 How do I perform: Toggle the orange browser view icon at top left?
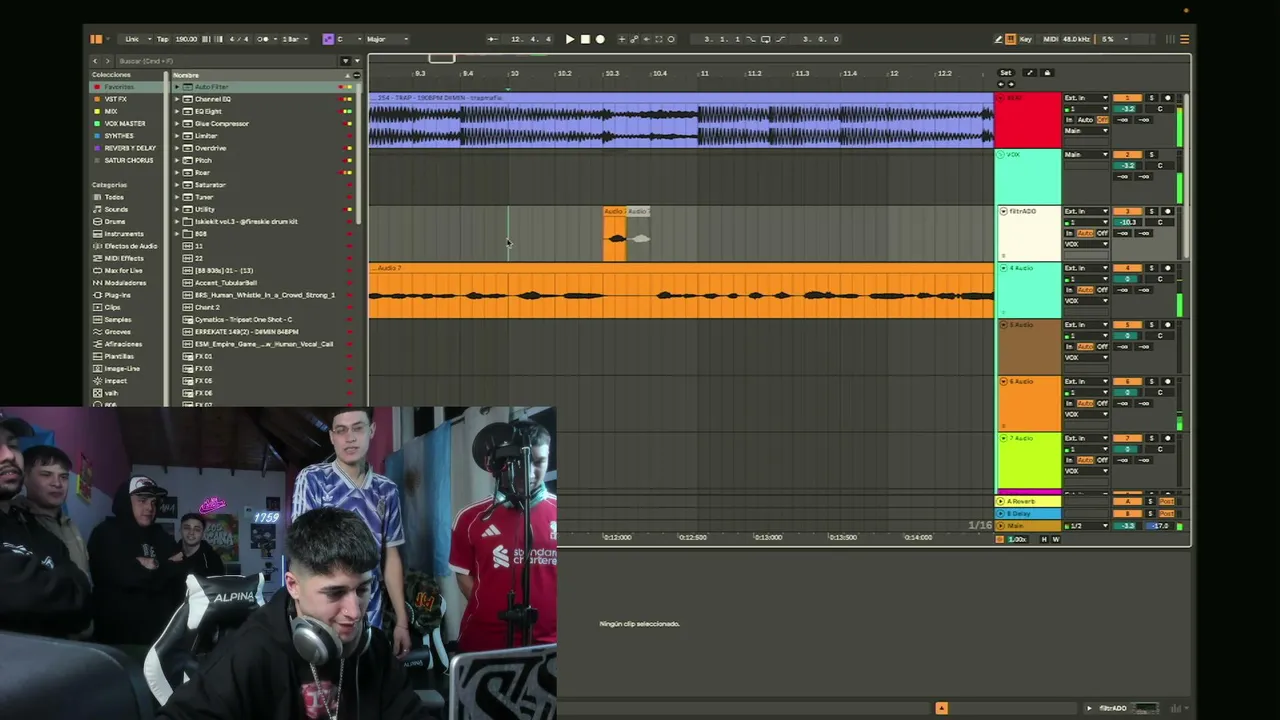[96, 39]
